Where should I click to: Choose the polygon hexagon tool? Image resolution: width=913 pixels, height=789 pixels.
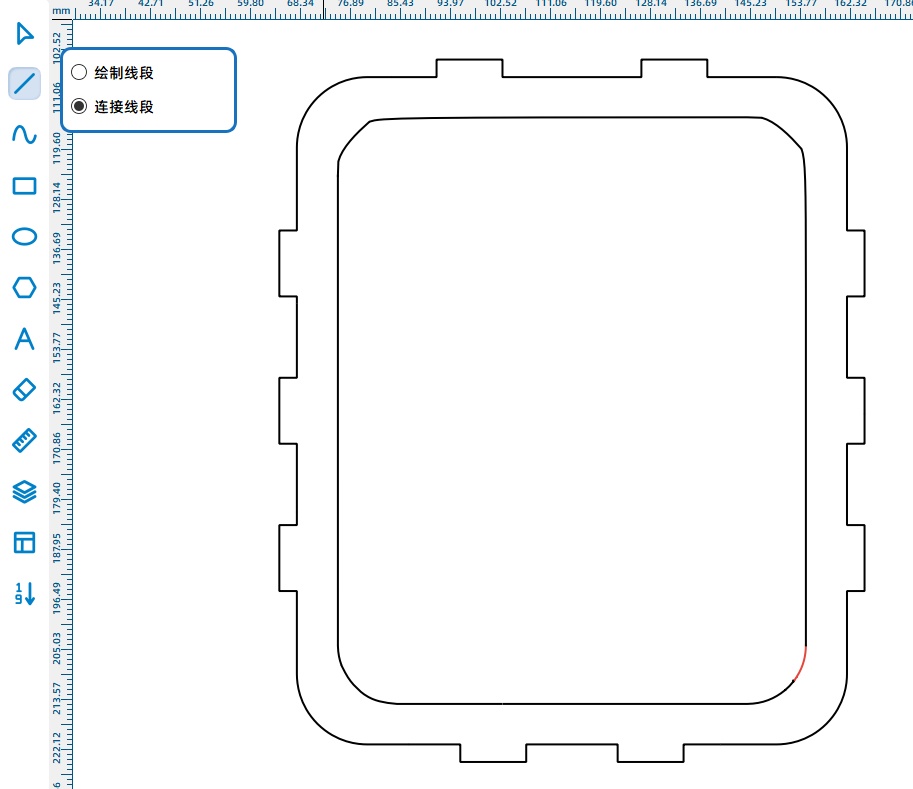24,288
